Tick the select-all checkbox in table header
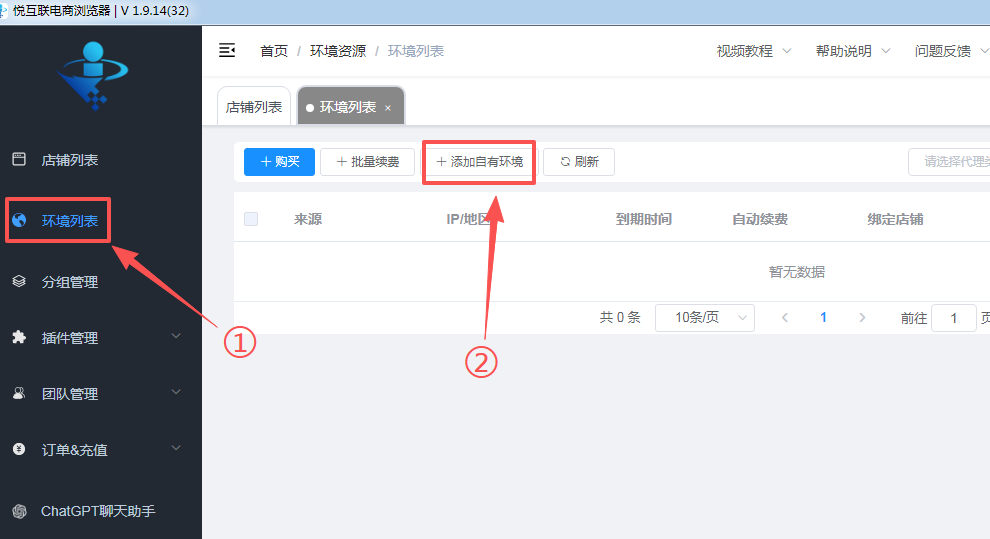Viewport: 990px width, 539px height. pos(251,219)
